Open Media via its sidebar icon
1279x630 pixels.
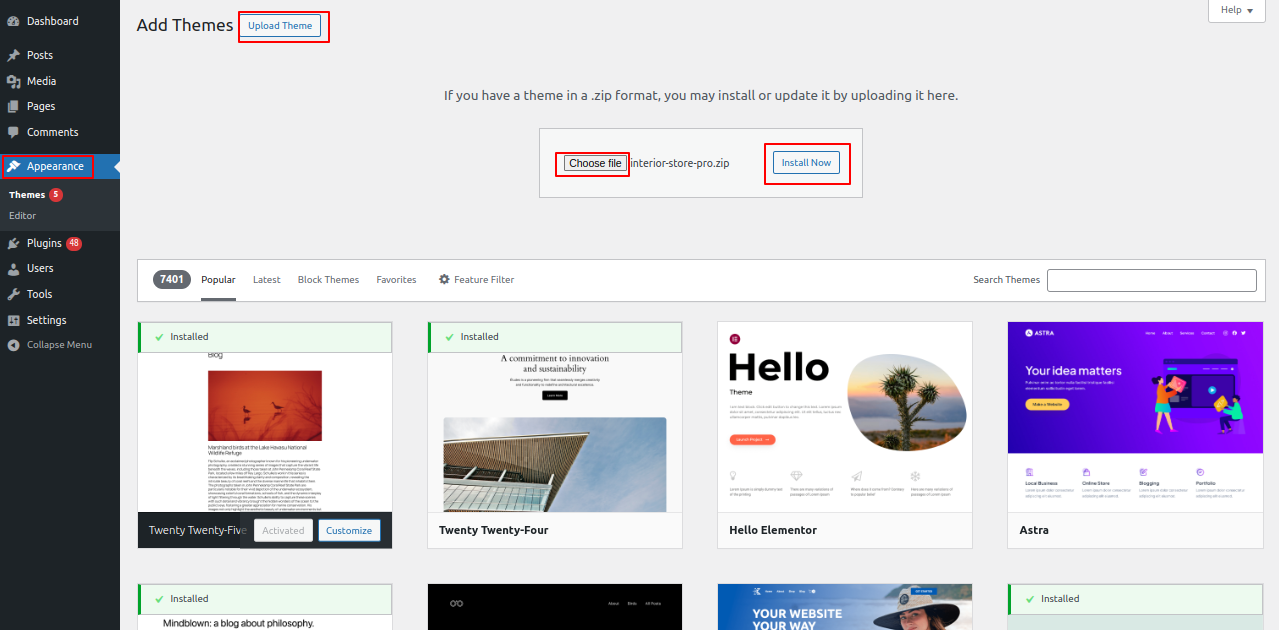13,81
